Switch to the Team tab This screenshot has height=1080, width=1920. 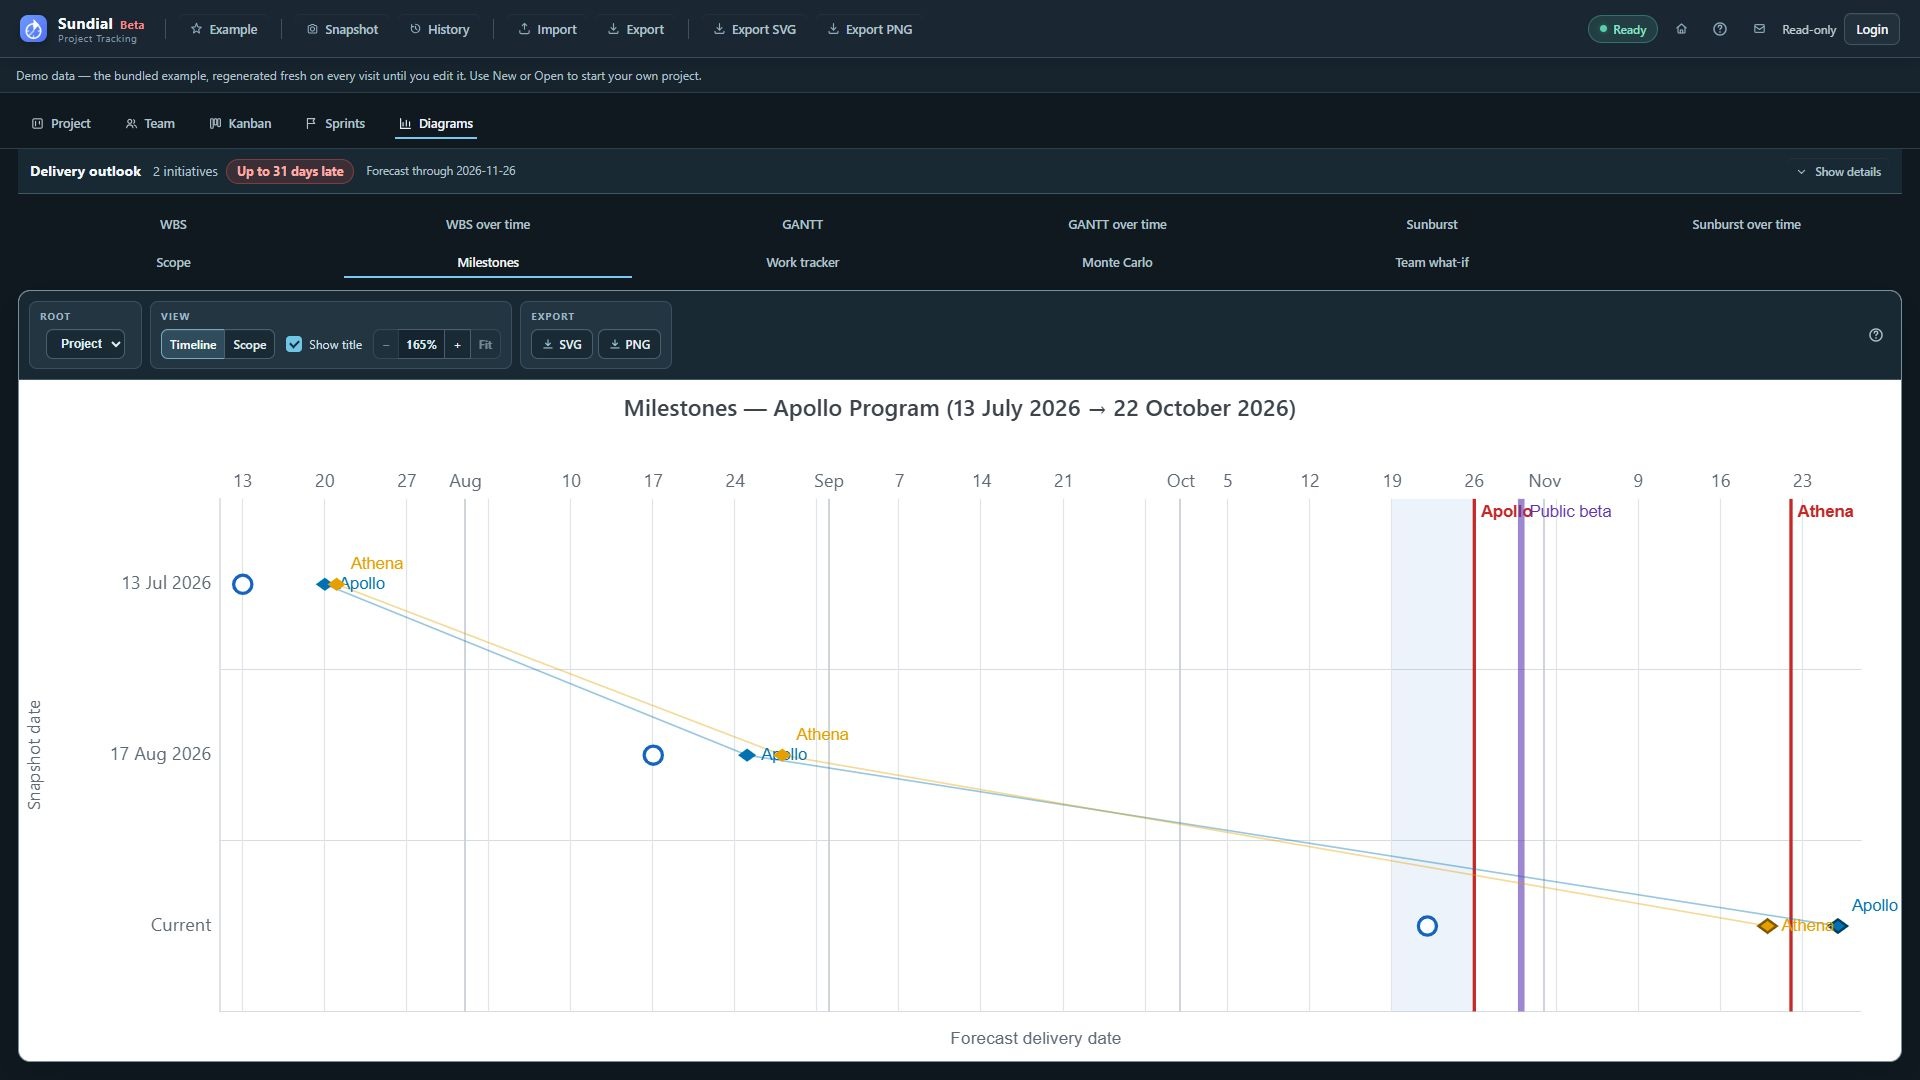(x=150, y=124)
